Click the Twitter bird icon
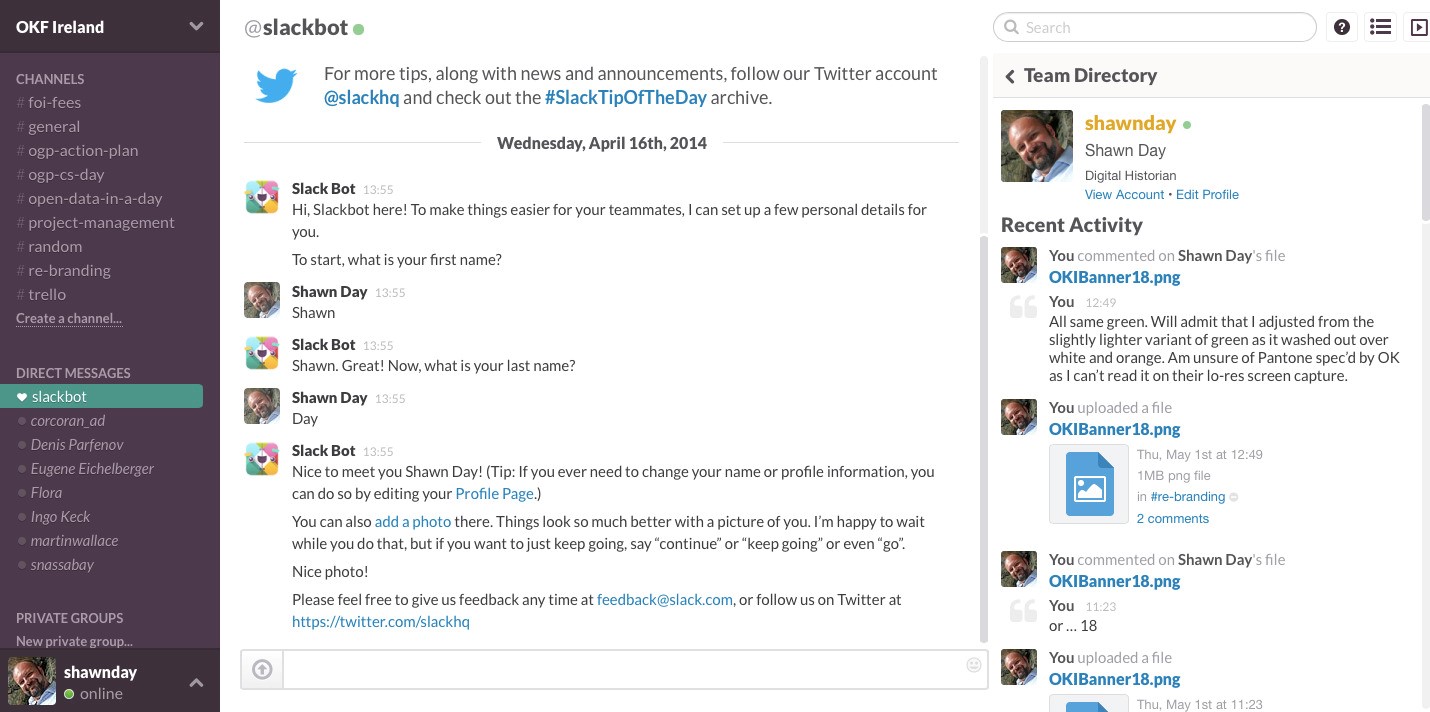 point(276,86)
